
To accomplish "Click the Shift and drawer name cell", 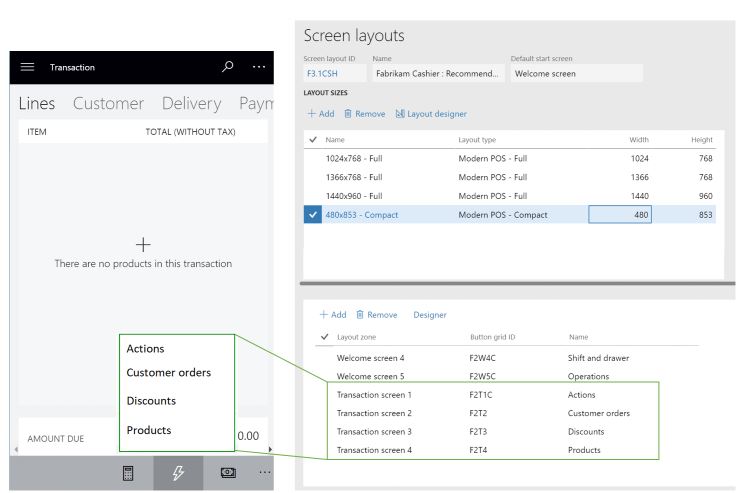I will pos(598,358).
